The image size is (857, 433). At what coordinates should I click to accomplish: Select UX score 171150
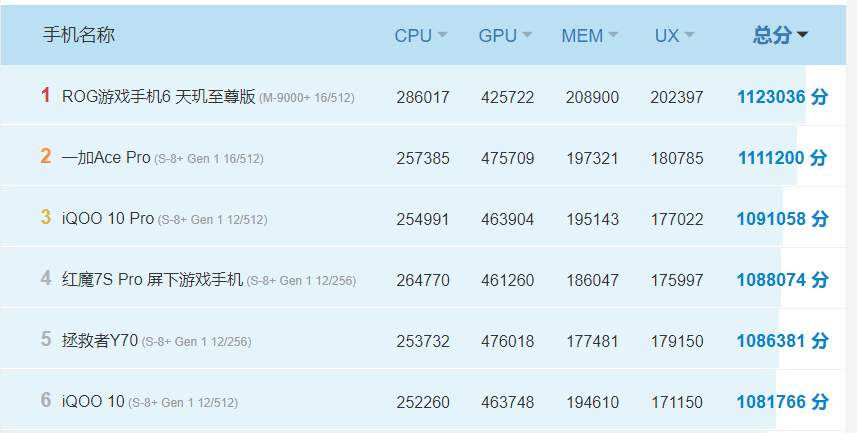point(677,402)
